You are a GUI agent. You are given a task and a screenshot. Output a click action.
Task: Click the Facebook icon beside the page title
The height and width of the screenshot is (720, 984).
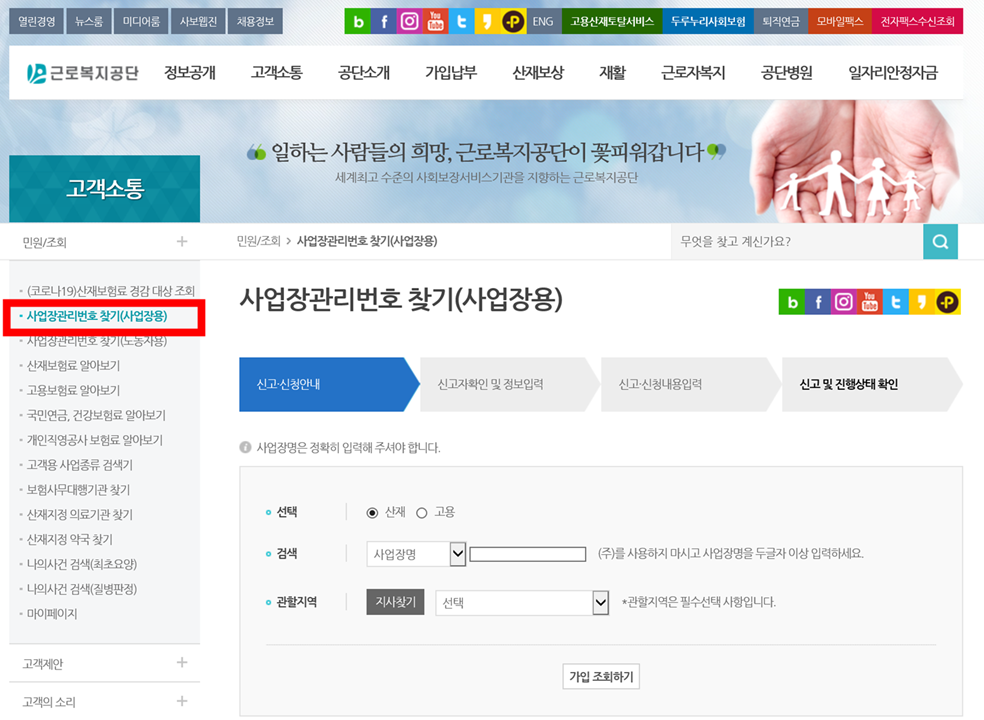click(818, 302)
